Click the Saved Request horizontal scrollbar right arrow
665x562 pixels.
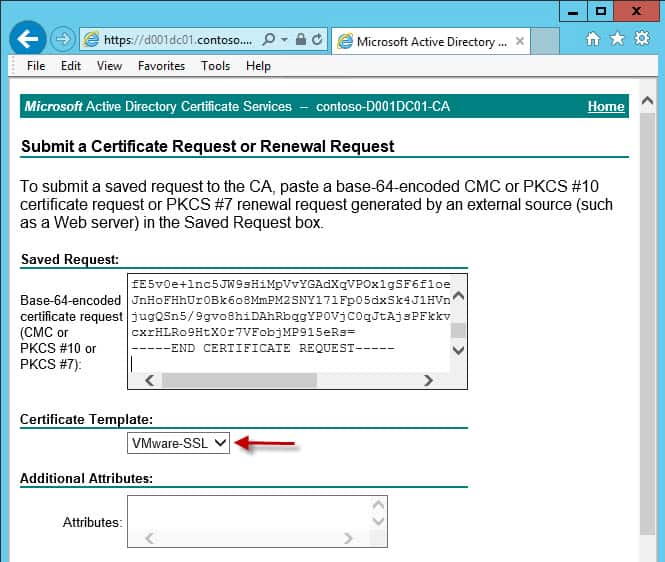[428, 380]
